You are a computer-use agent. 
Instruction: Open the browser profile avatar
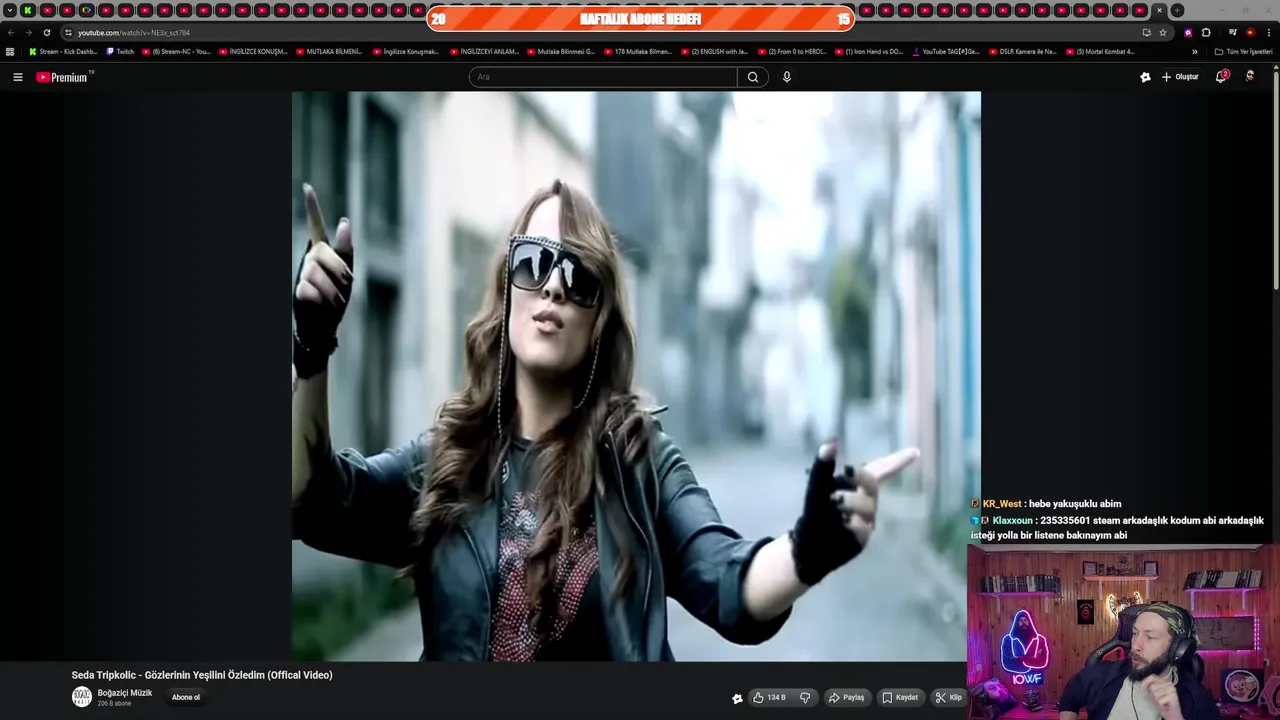point(1250,32)
